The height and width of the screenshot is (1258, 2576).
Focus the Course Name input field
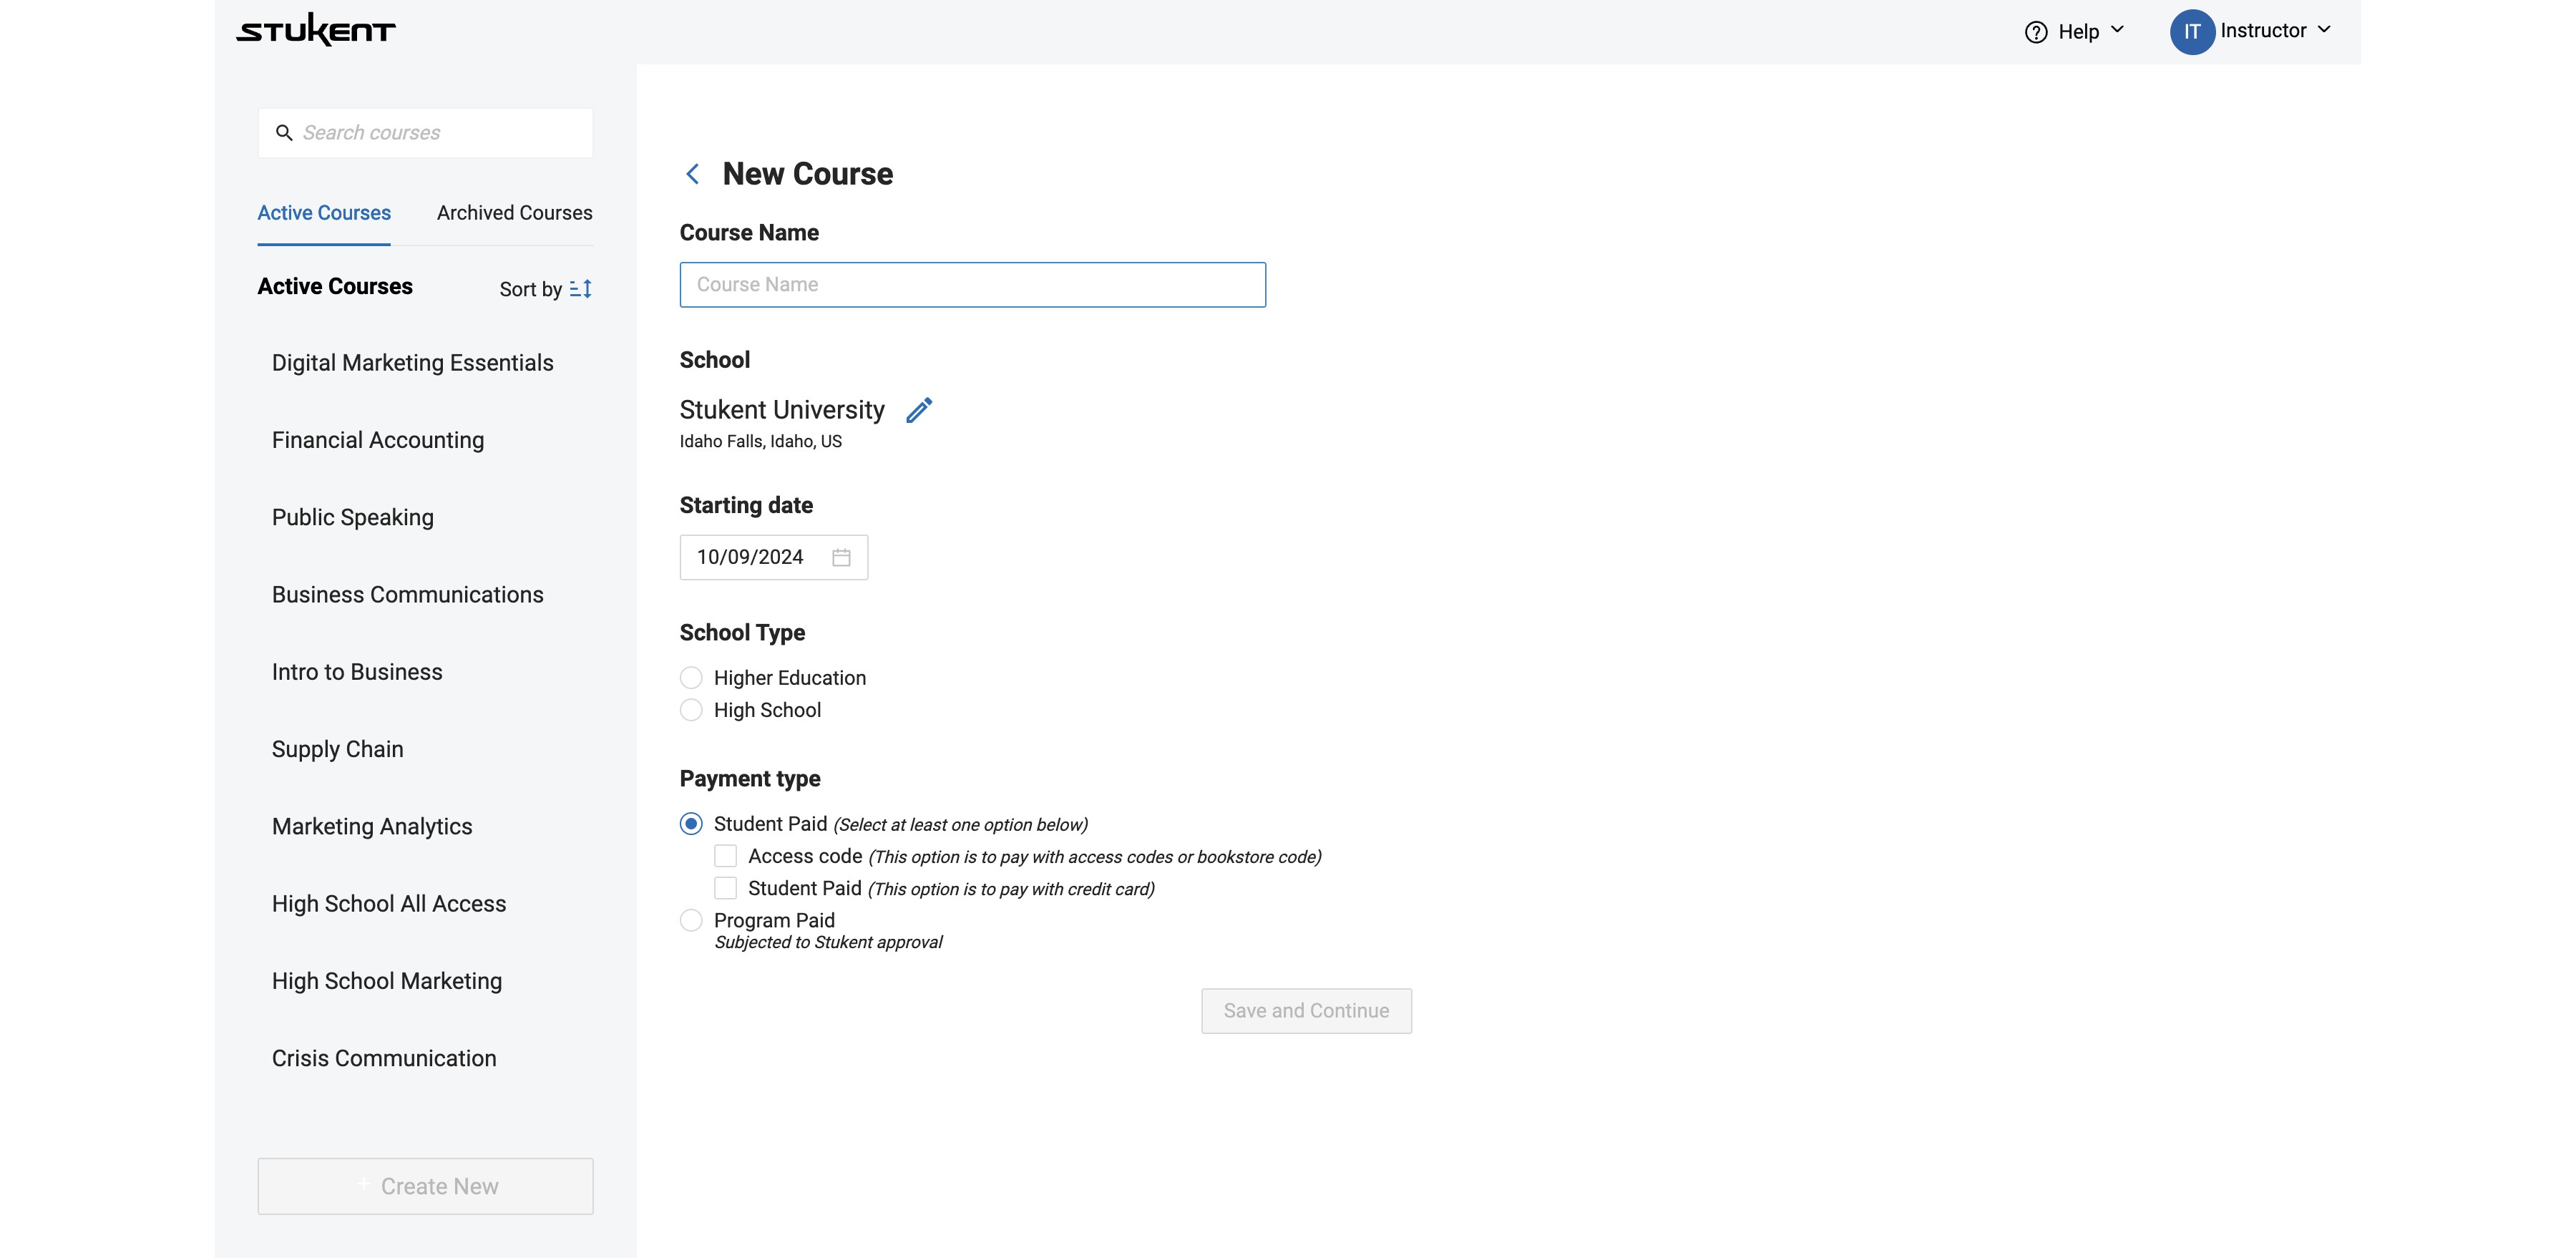pos(972,285)
